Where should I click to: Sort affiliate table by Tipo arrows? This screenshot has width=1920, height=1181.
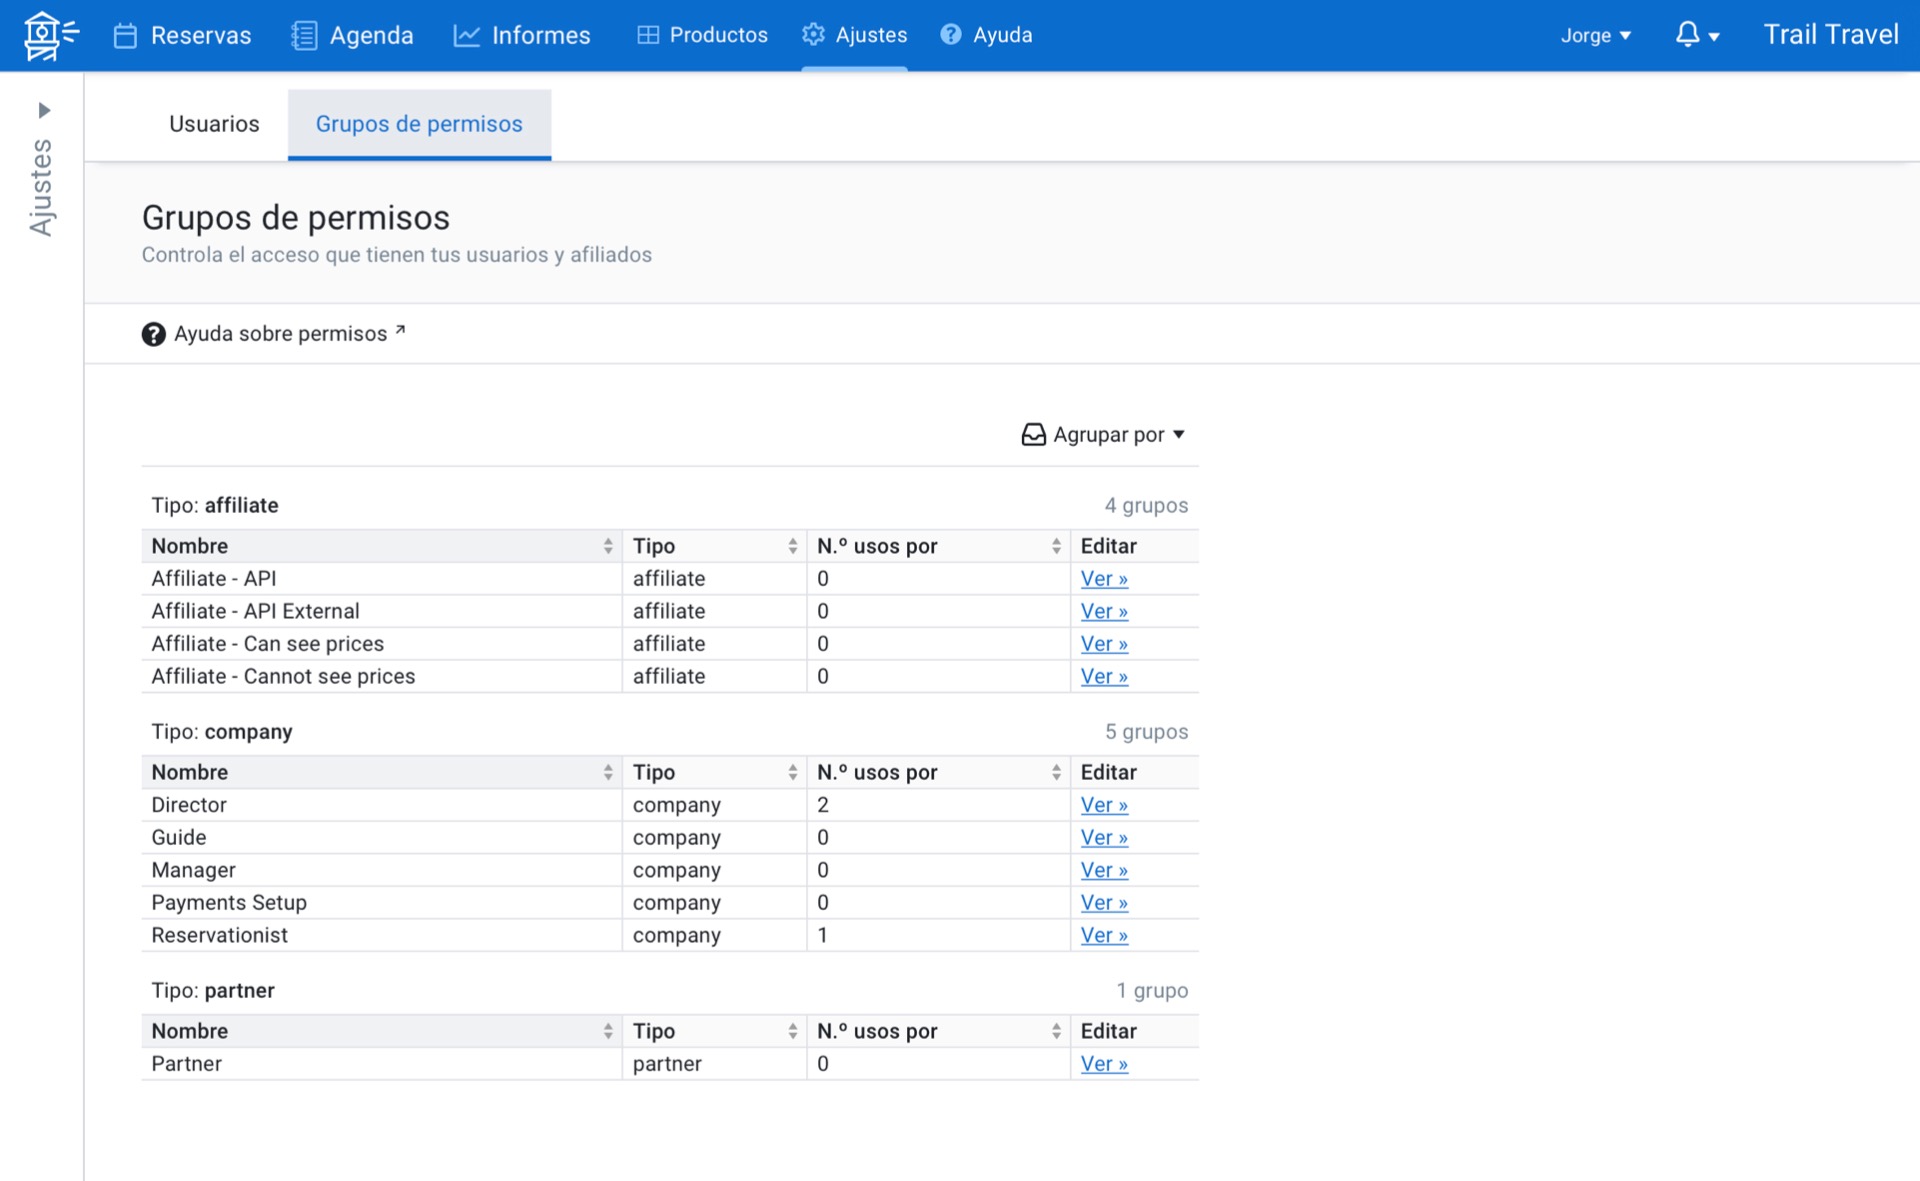tap(792, 546)
